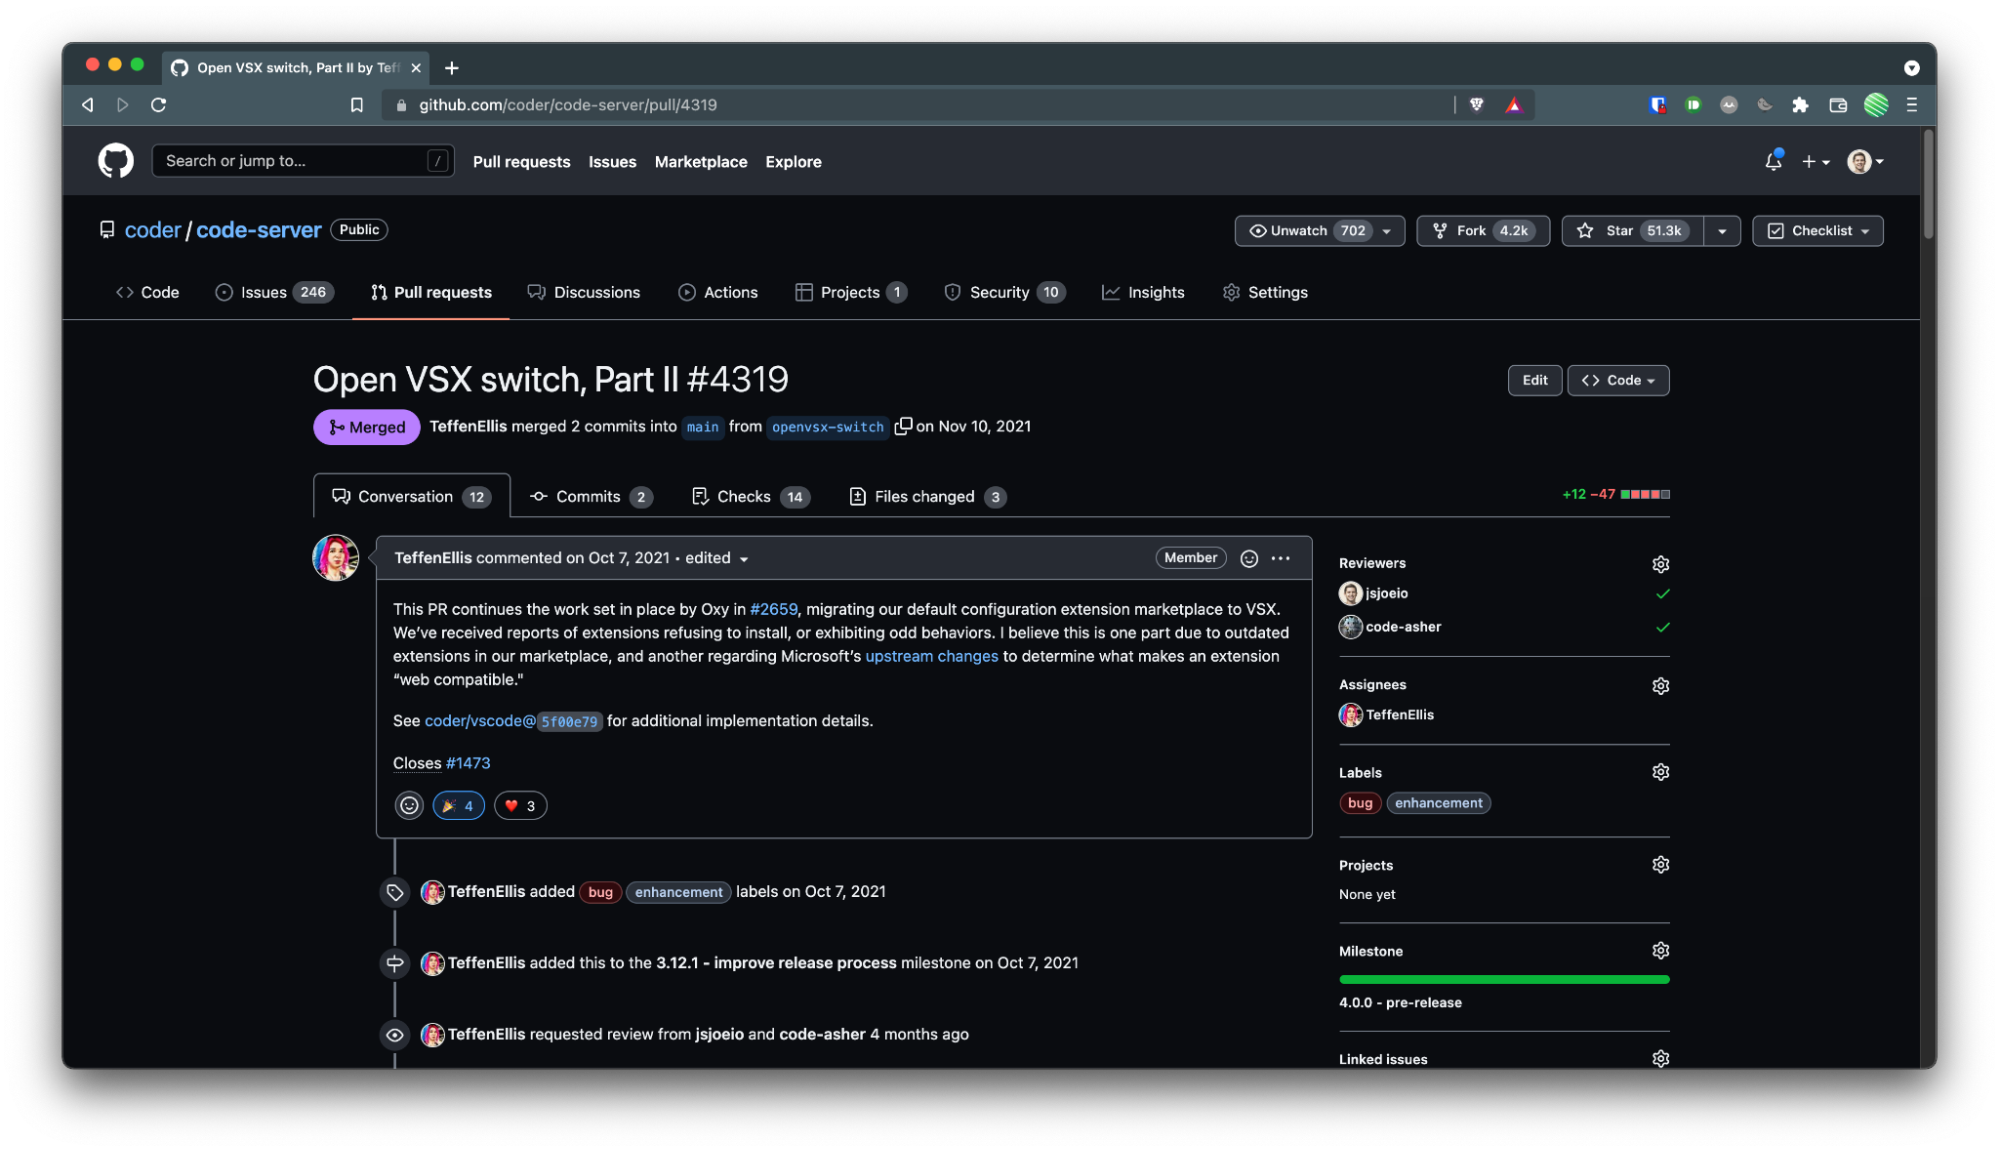The height and width of the screenshot is (1151, 1999).
Task: Open closing issue #1473 link
Action: point(468,763)
